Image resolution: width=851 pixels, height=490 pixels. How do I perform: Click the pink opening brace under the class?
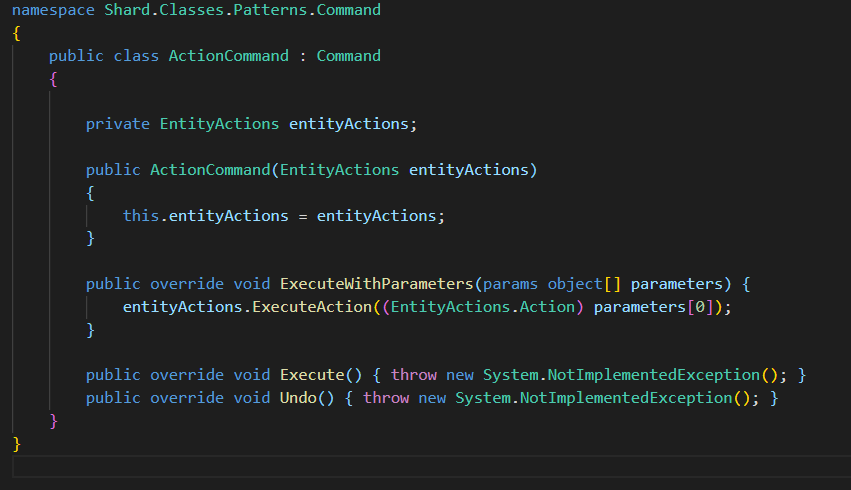click(x=53, y=79)
